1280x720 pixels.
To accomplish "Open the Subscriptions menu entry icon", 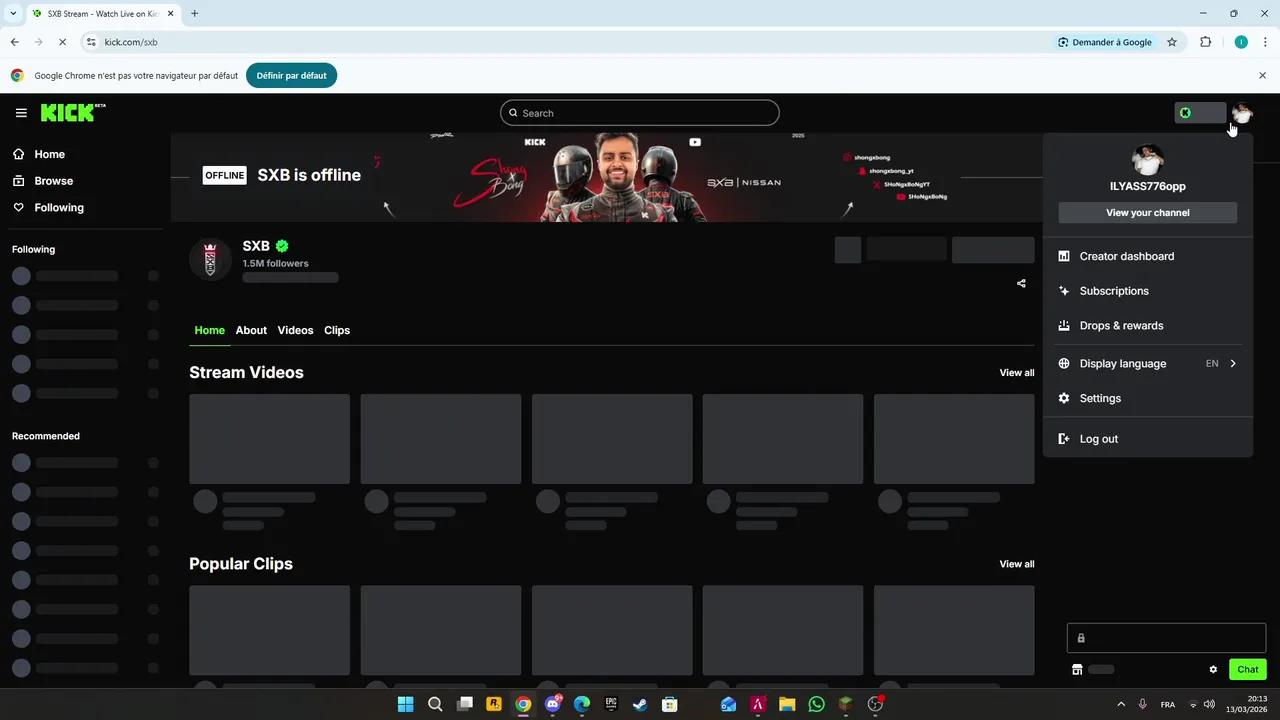I will (1063, 291).
